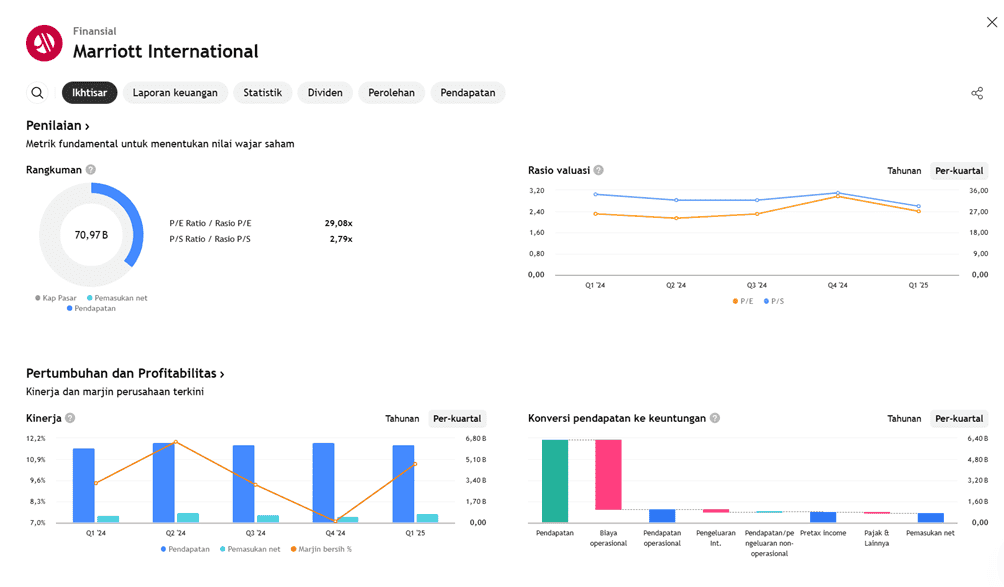
Task: Click the share icon
Action: click(x=977, y=93)
